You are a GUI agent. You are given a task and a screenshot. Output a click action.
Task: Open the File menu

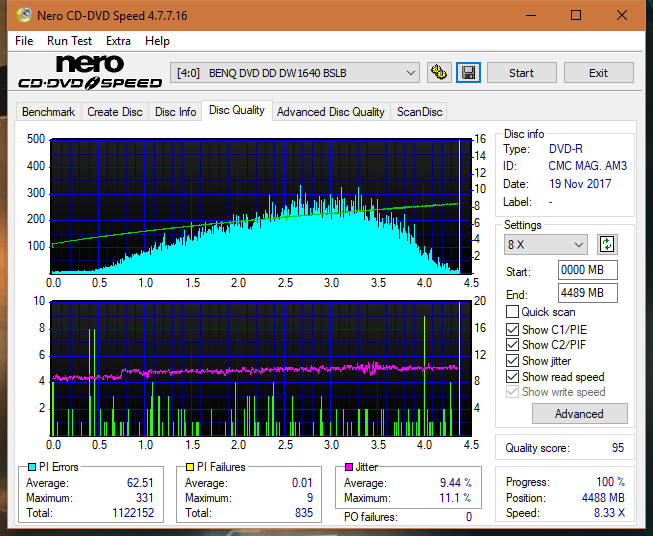[24, 41]
